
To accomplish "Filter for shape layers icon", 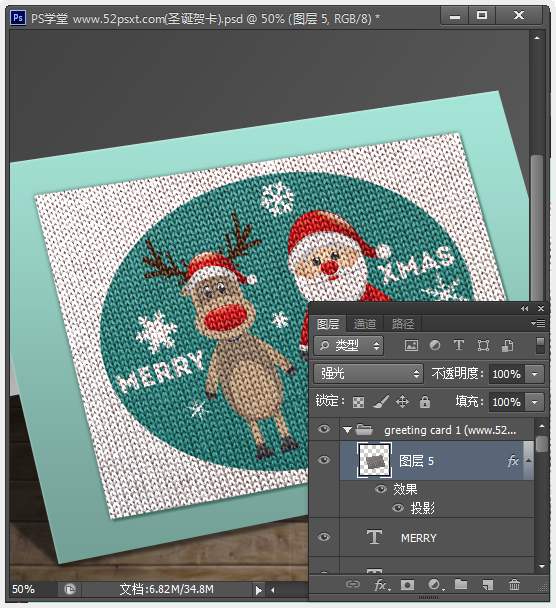I will [x=483, y=345].
